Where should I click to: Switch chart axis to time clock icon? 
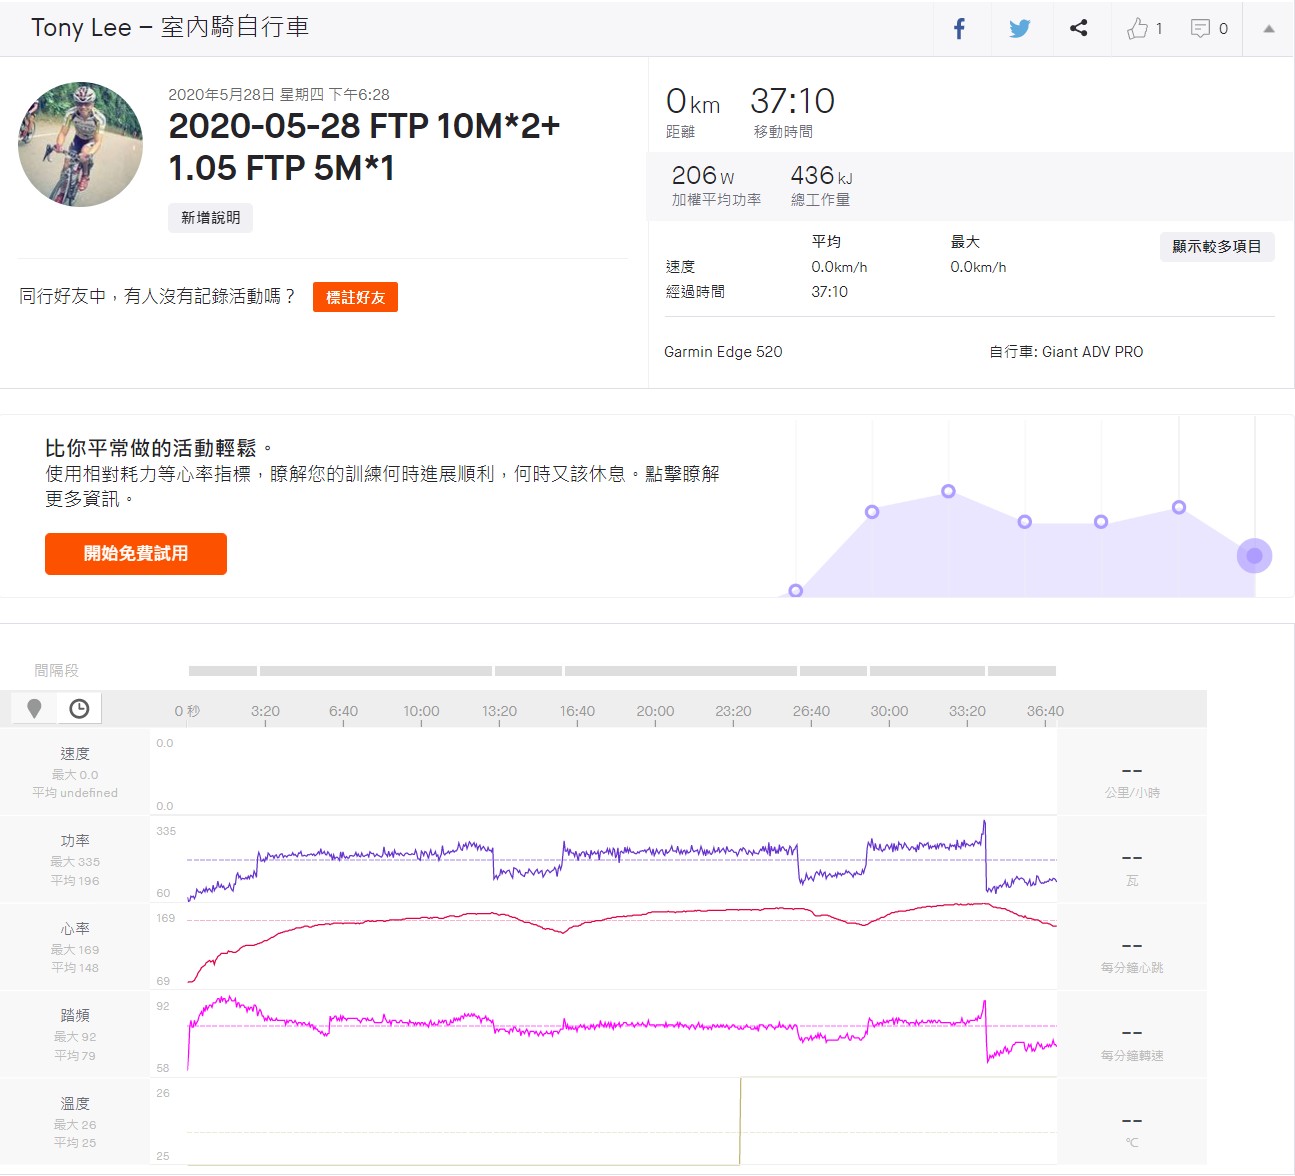coord(79,709)
